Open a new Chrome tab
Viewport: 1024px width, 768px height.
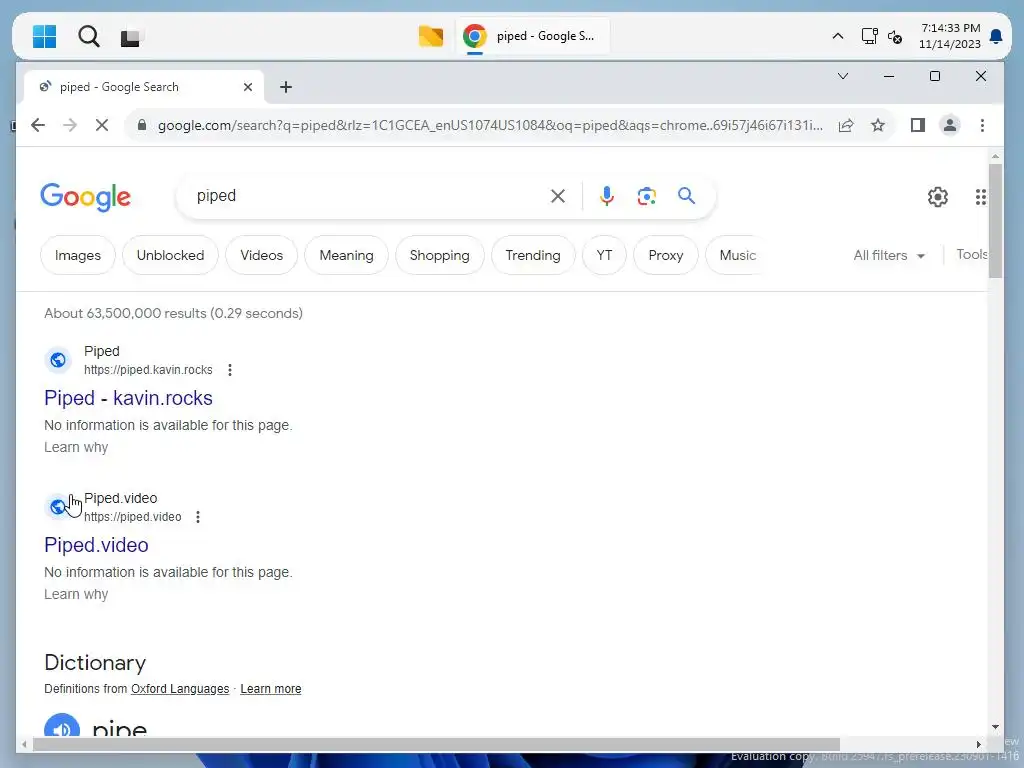point(286,87)
